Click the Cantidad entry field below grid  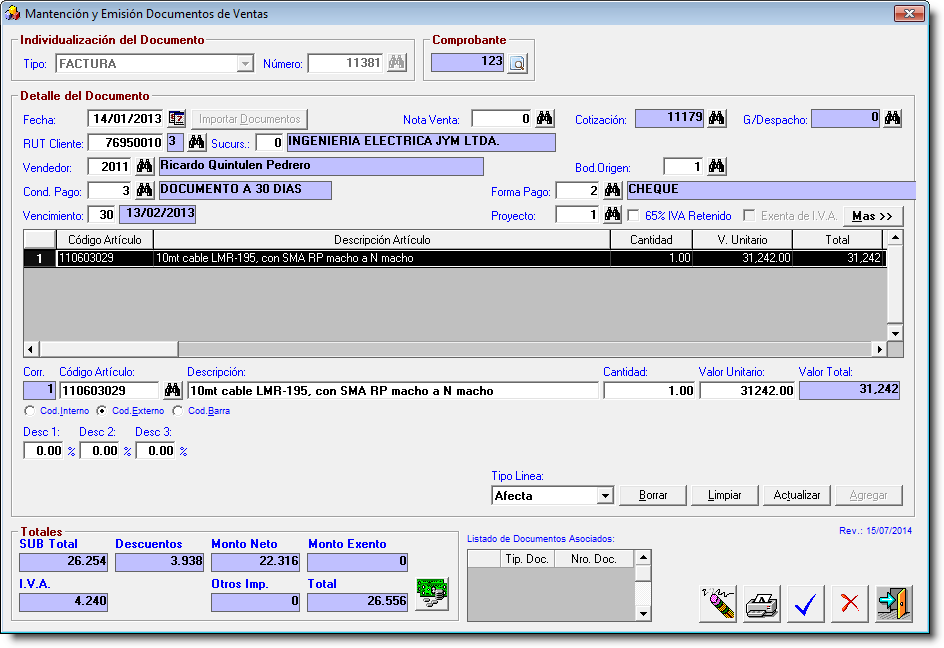[x=649, y=391]
